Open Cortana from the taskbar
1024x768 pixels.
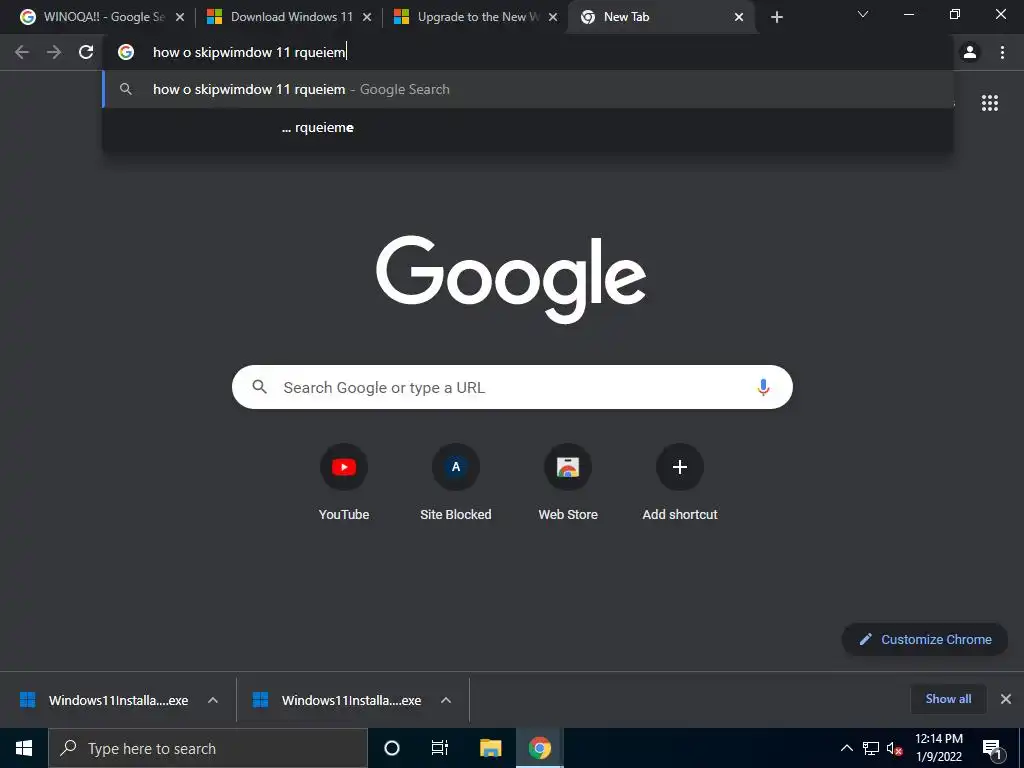point(392,748)
